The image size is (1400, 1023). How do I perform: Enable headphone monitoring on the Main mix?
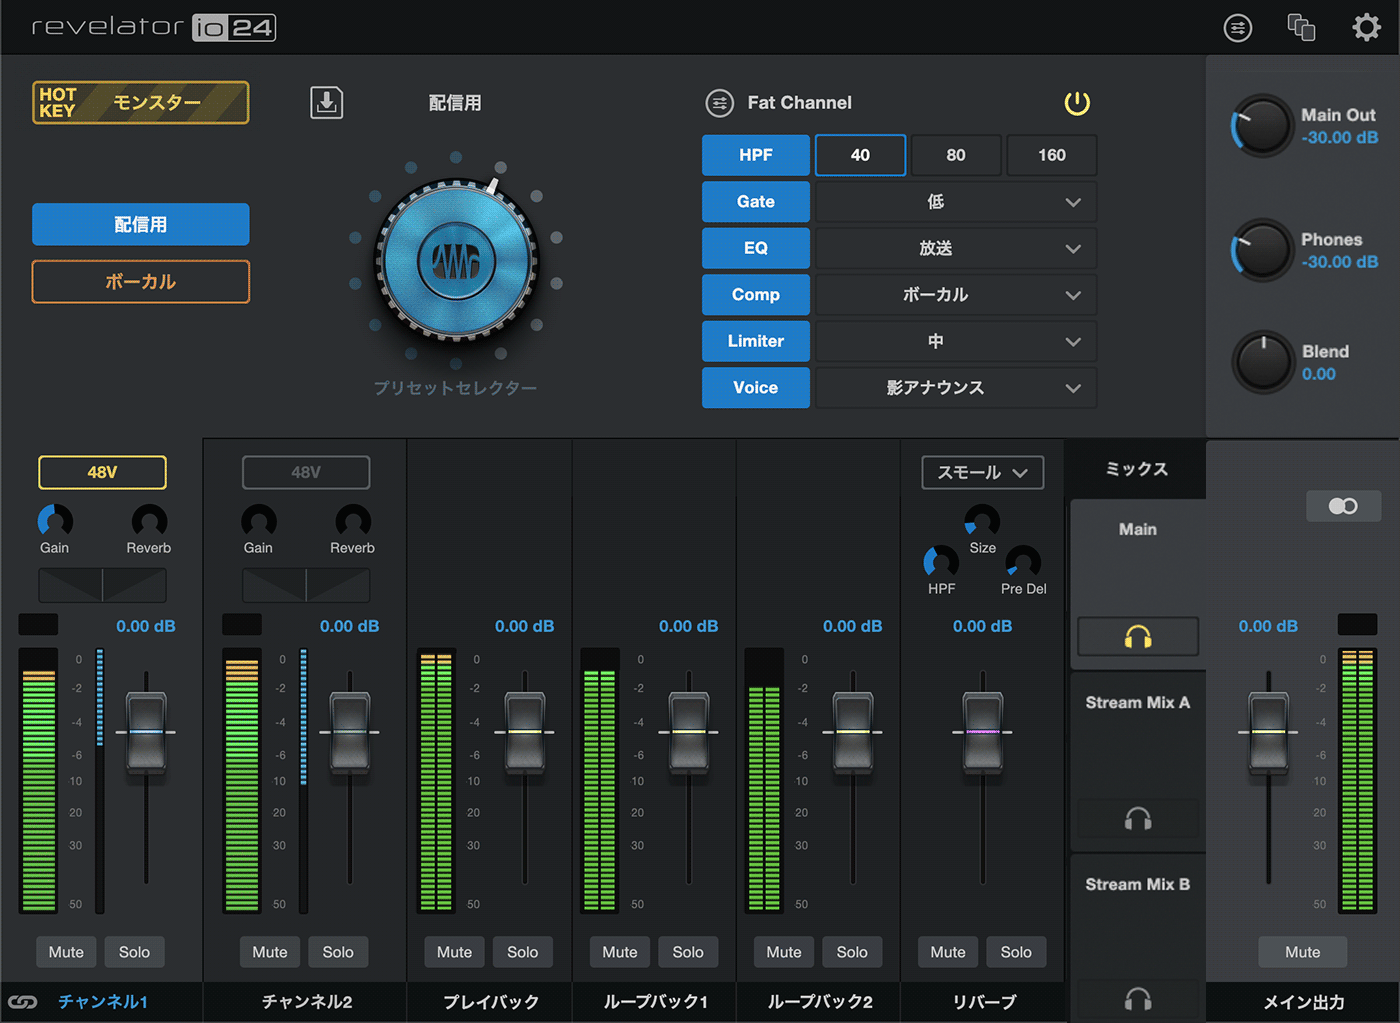tap(1136, 636)
